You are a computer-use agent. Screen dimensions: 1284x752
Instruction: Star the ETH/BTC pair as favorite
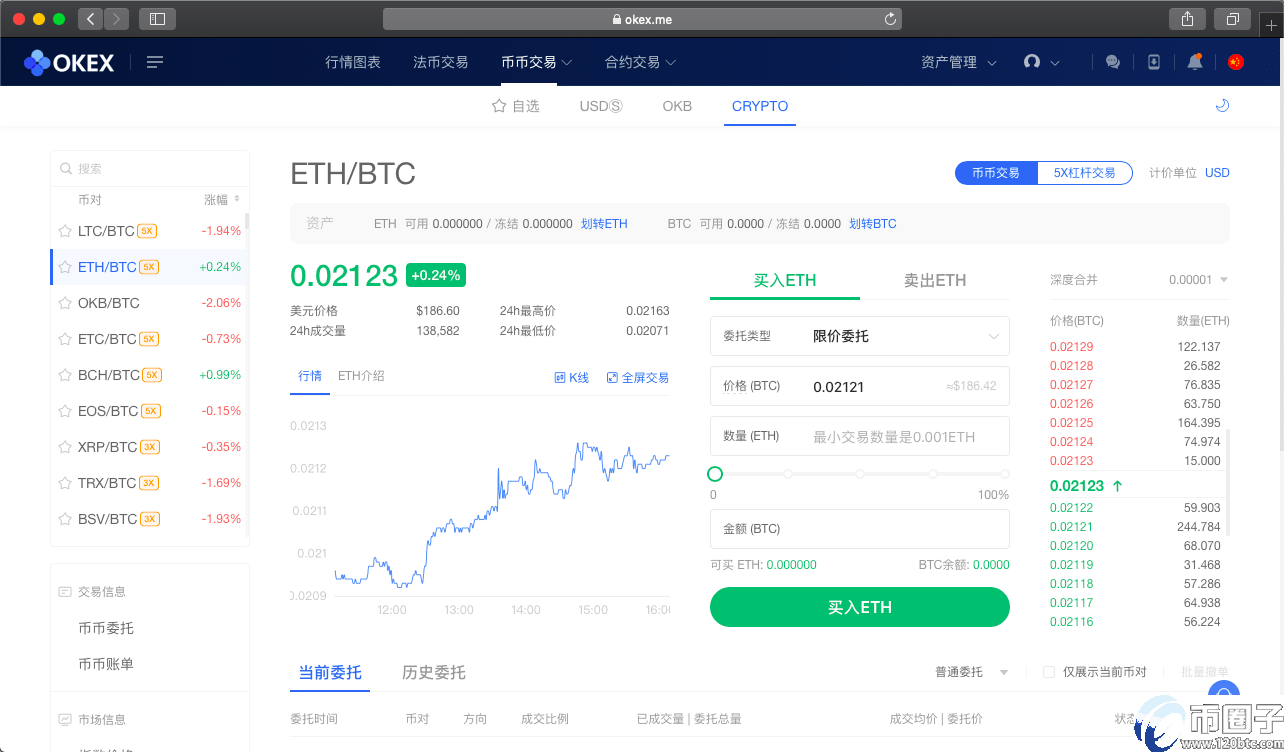tap(65, 267)
